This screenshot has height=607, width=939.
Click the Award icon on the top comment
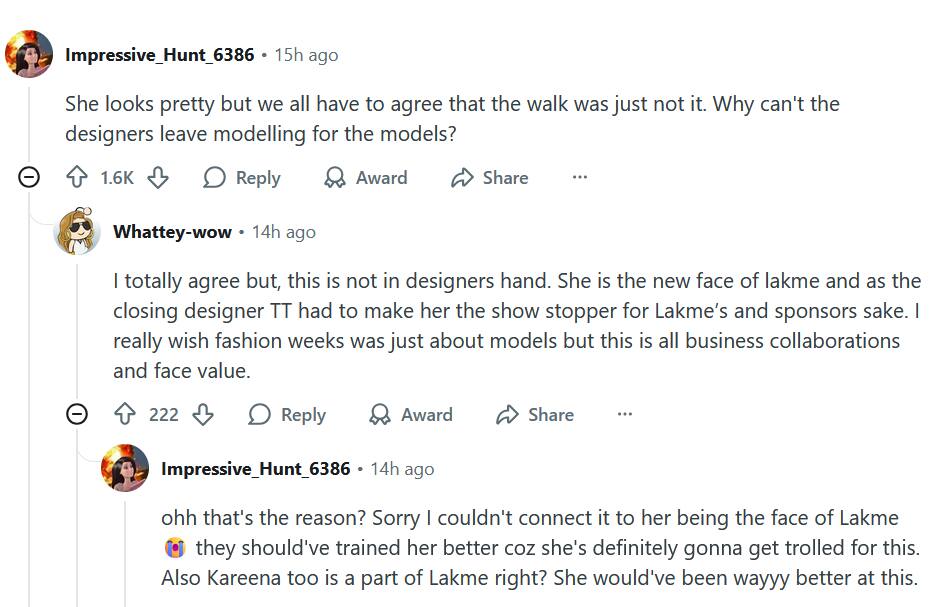pyautogui.click(x=335, y=178)
